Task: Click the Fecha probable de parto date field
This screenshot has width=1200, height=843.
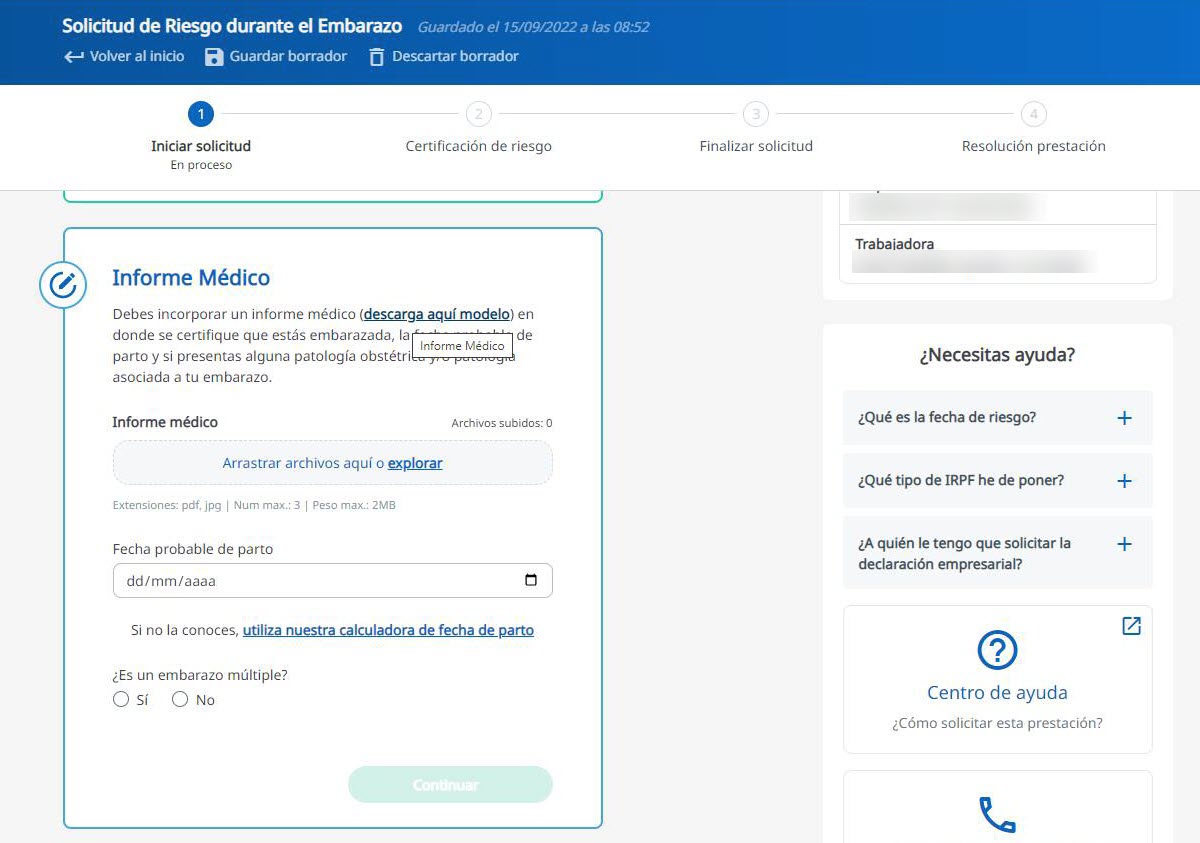Action: coord(310,580)
